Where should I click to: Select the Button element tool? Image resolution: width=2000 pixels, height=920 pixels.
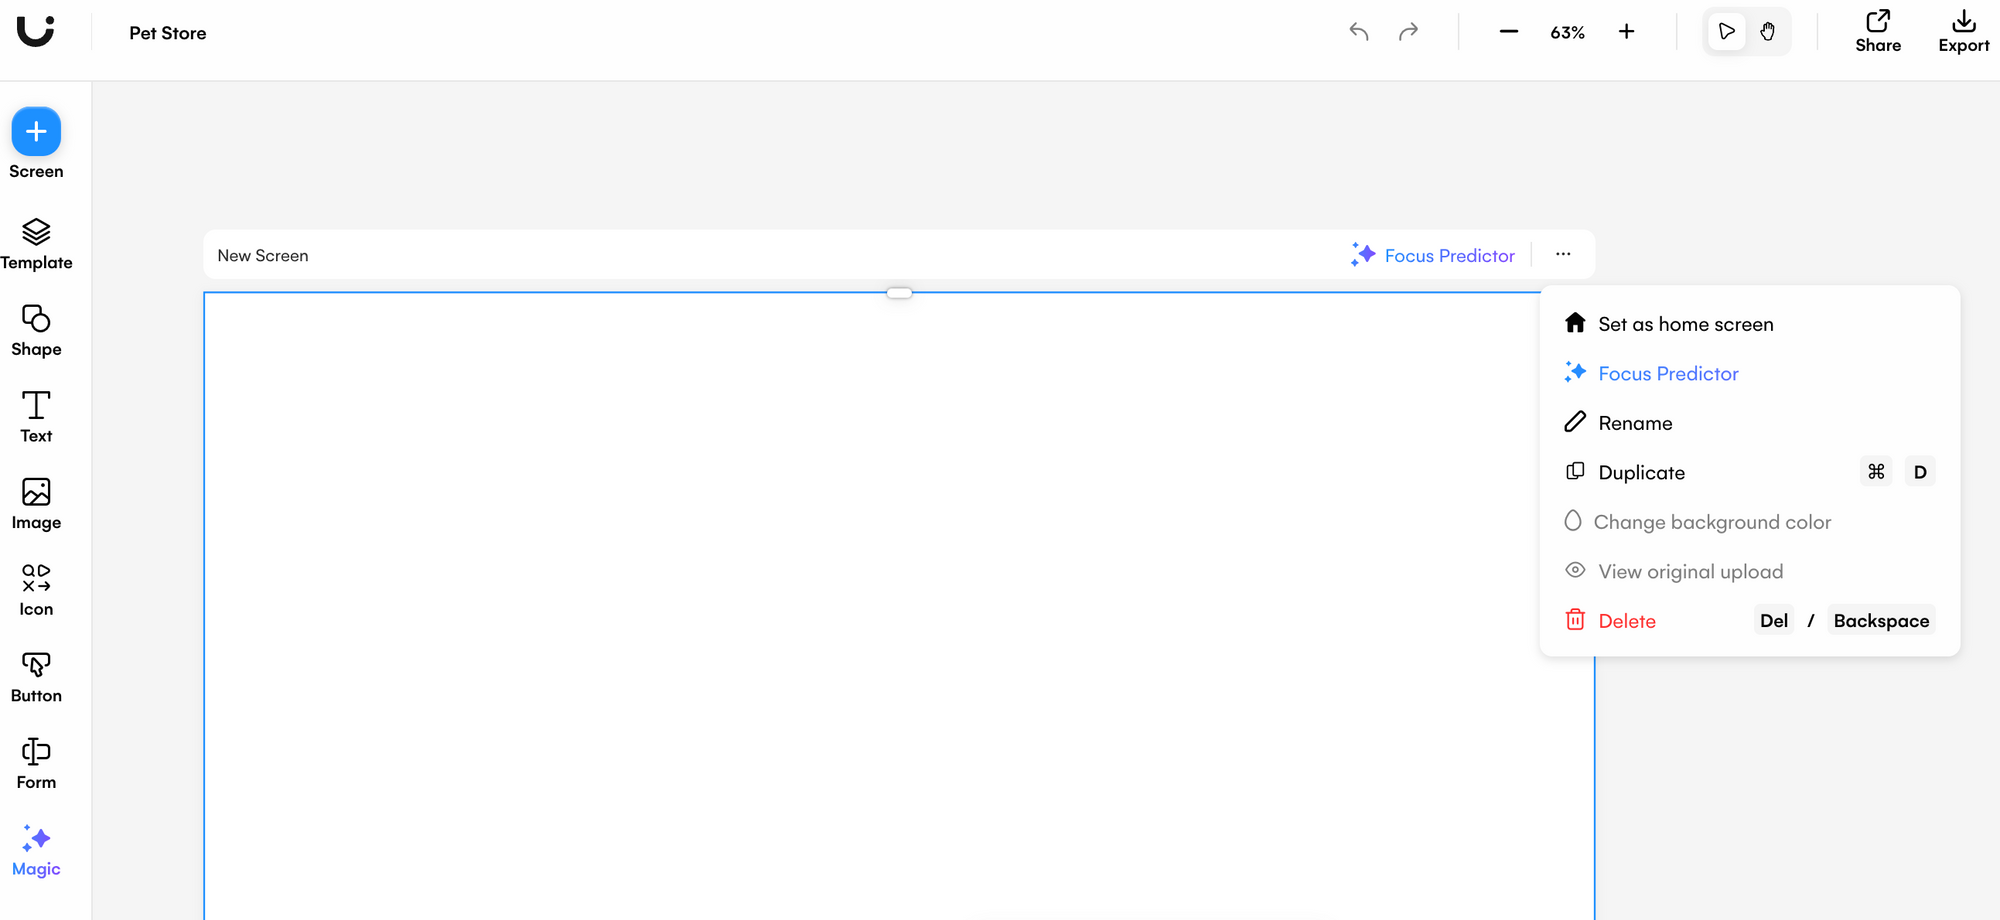coord(36,677)
